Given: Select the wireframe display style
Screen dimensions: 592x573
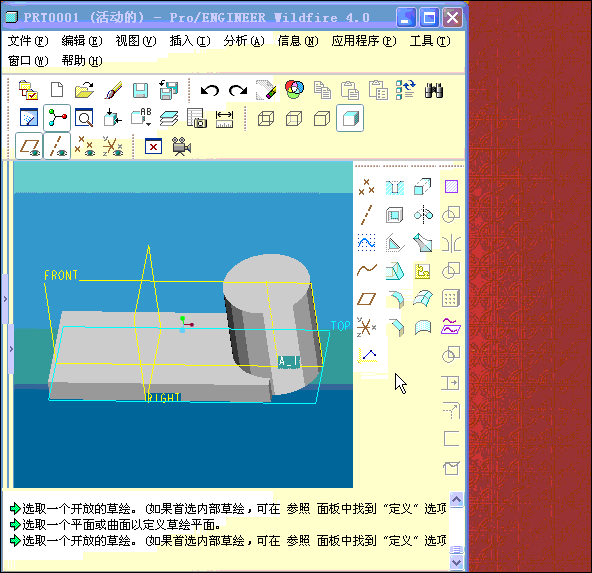Looking at the screenshot, I should [266, 119].
